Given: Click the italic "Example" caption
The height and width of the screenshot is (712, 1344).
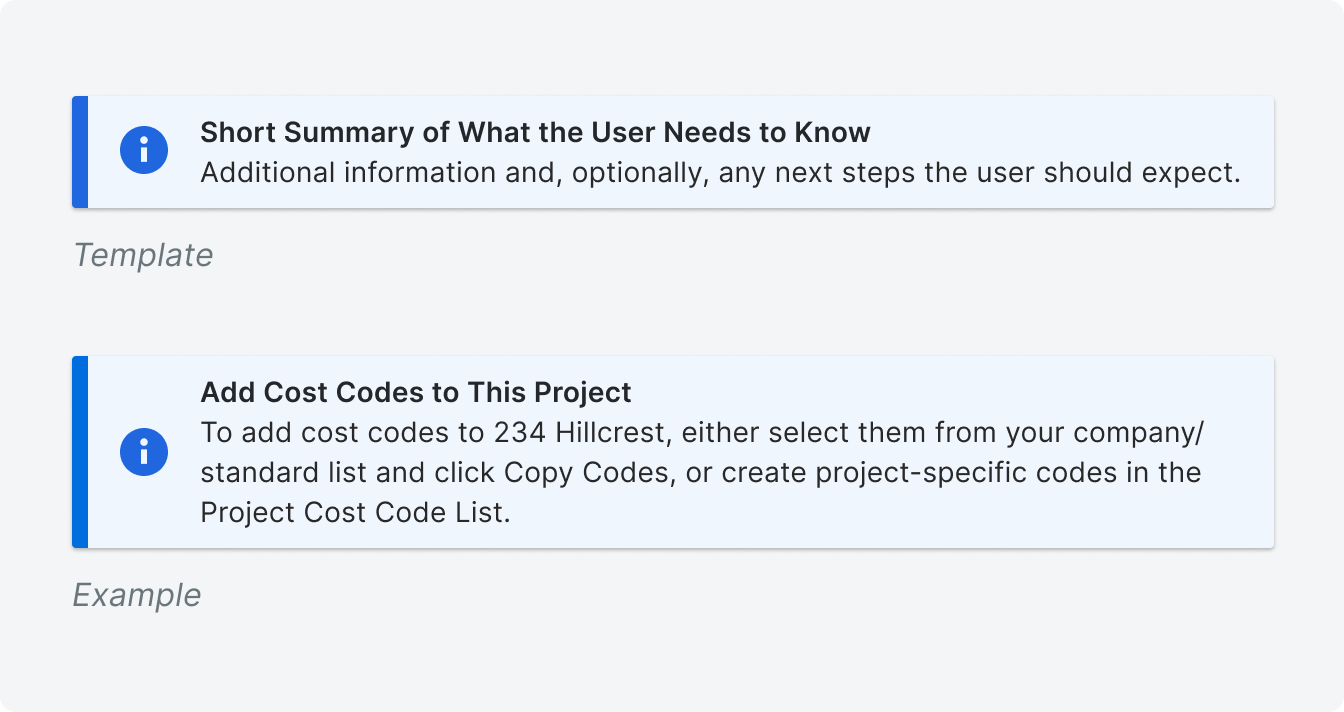Looking at the screenshot, I should point(137,595).
